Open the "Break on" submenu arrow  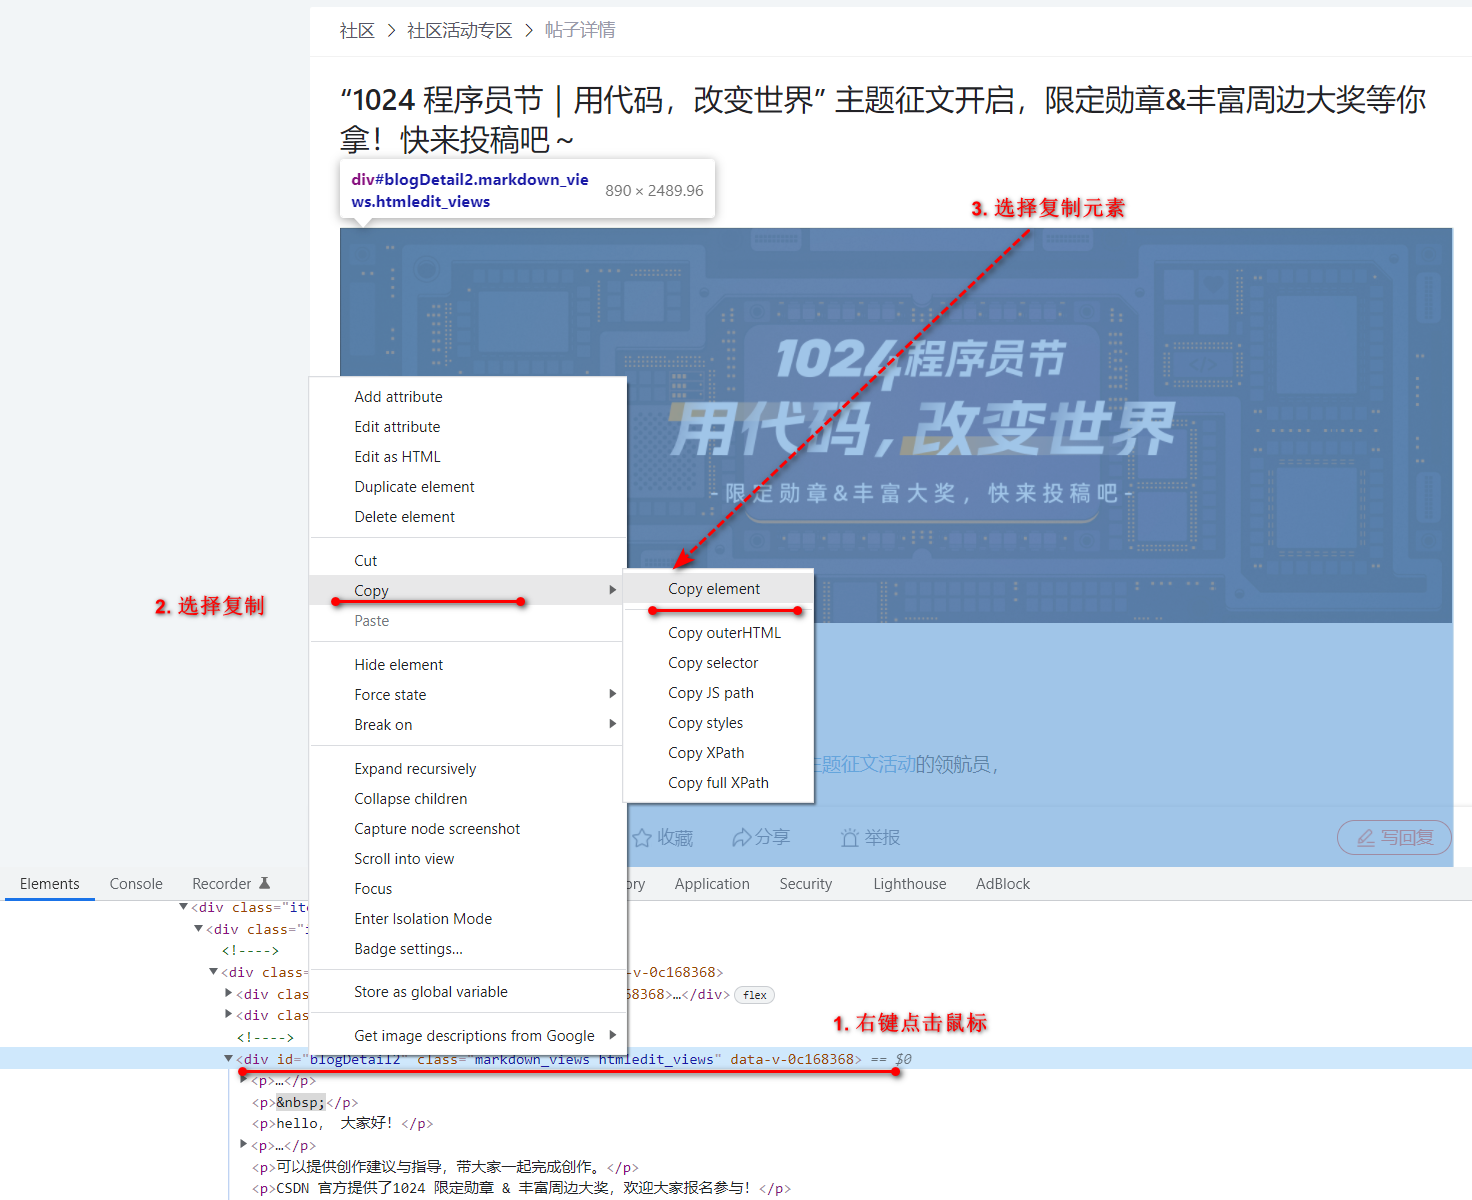click(612, 724)
